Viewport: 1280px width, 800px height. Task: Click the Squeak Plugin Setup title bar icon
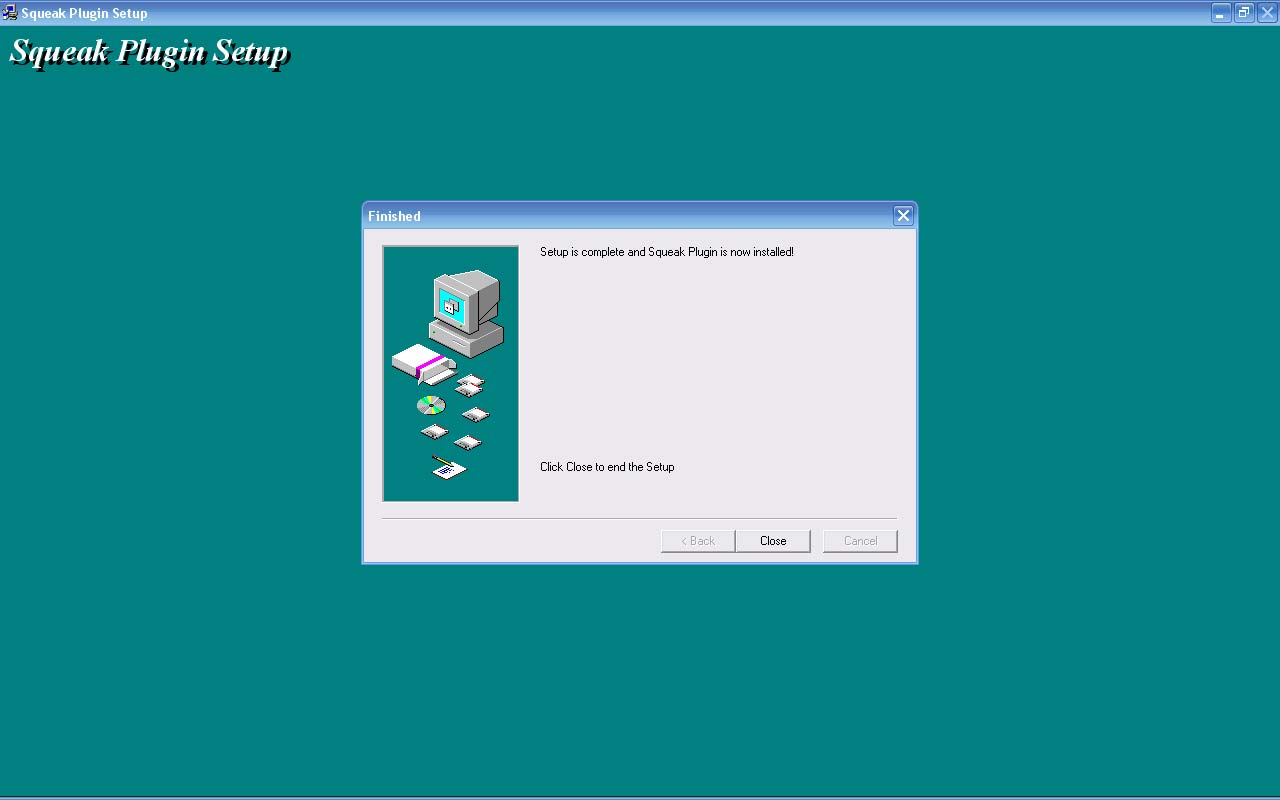[x=10, y=13]
